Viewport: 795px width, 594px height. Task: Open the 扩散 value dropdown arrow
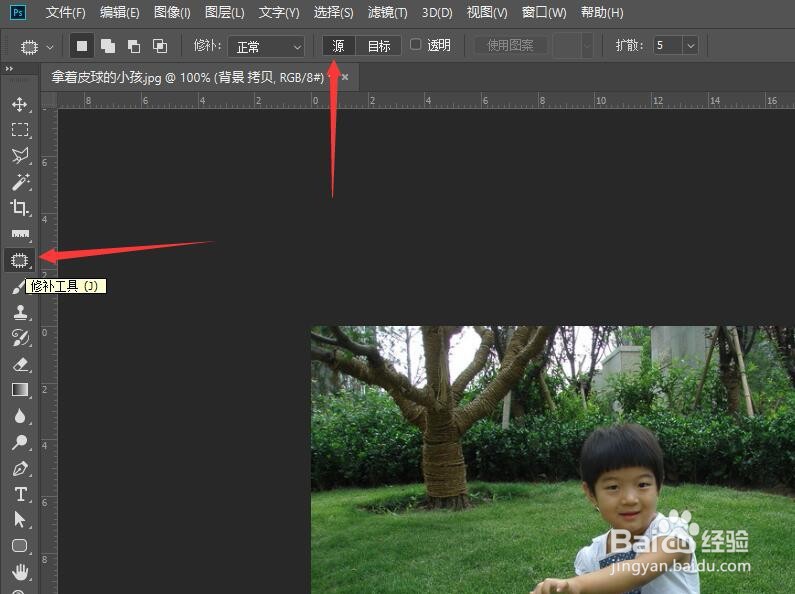tap(691, 46)
